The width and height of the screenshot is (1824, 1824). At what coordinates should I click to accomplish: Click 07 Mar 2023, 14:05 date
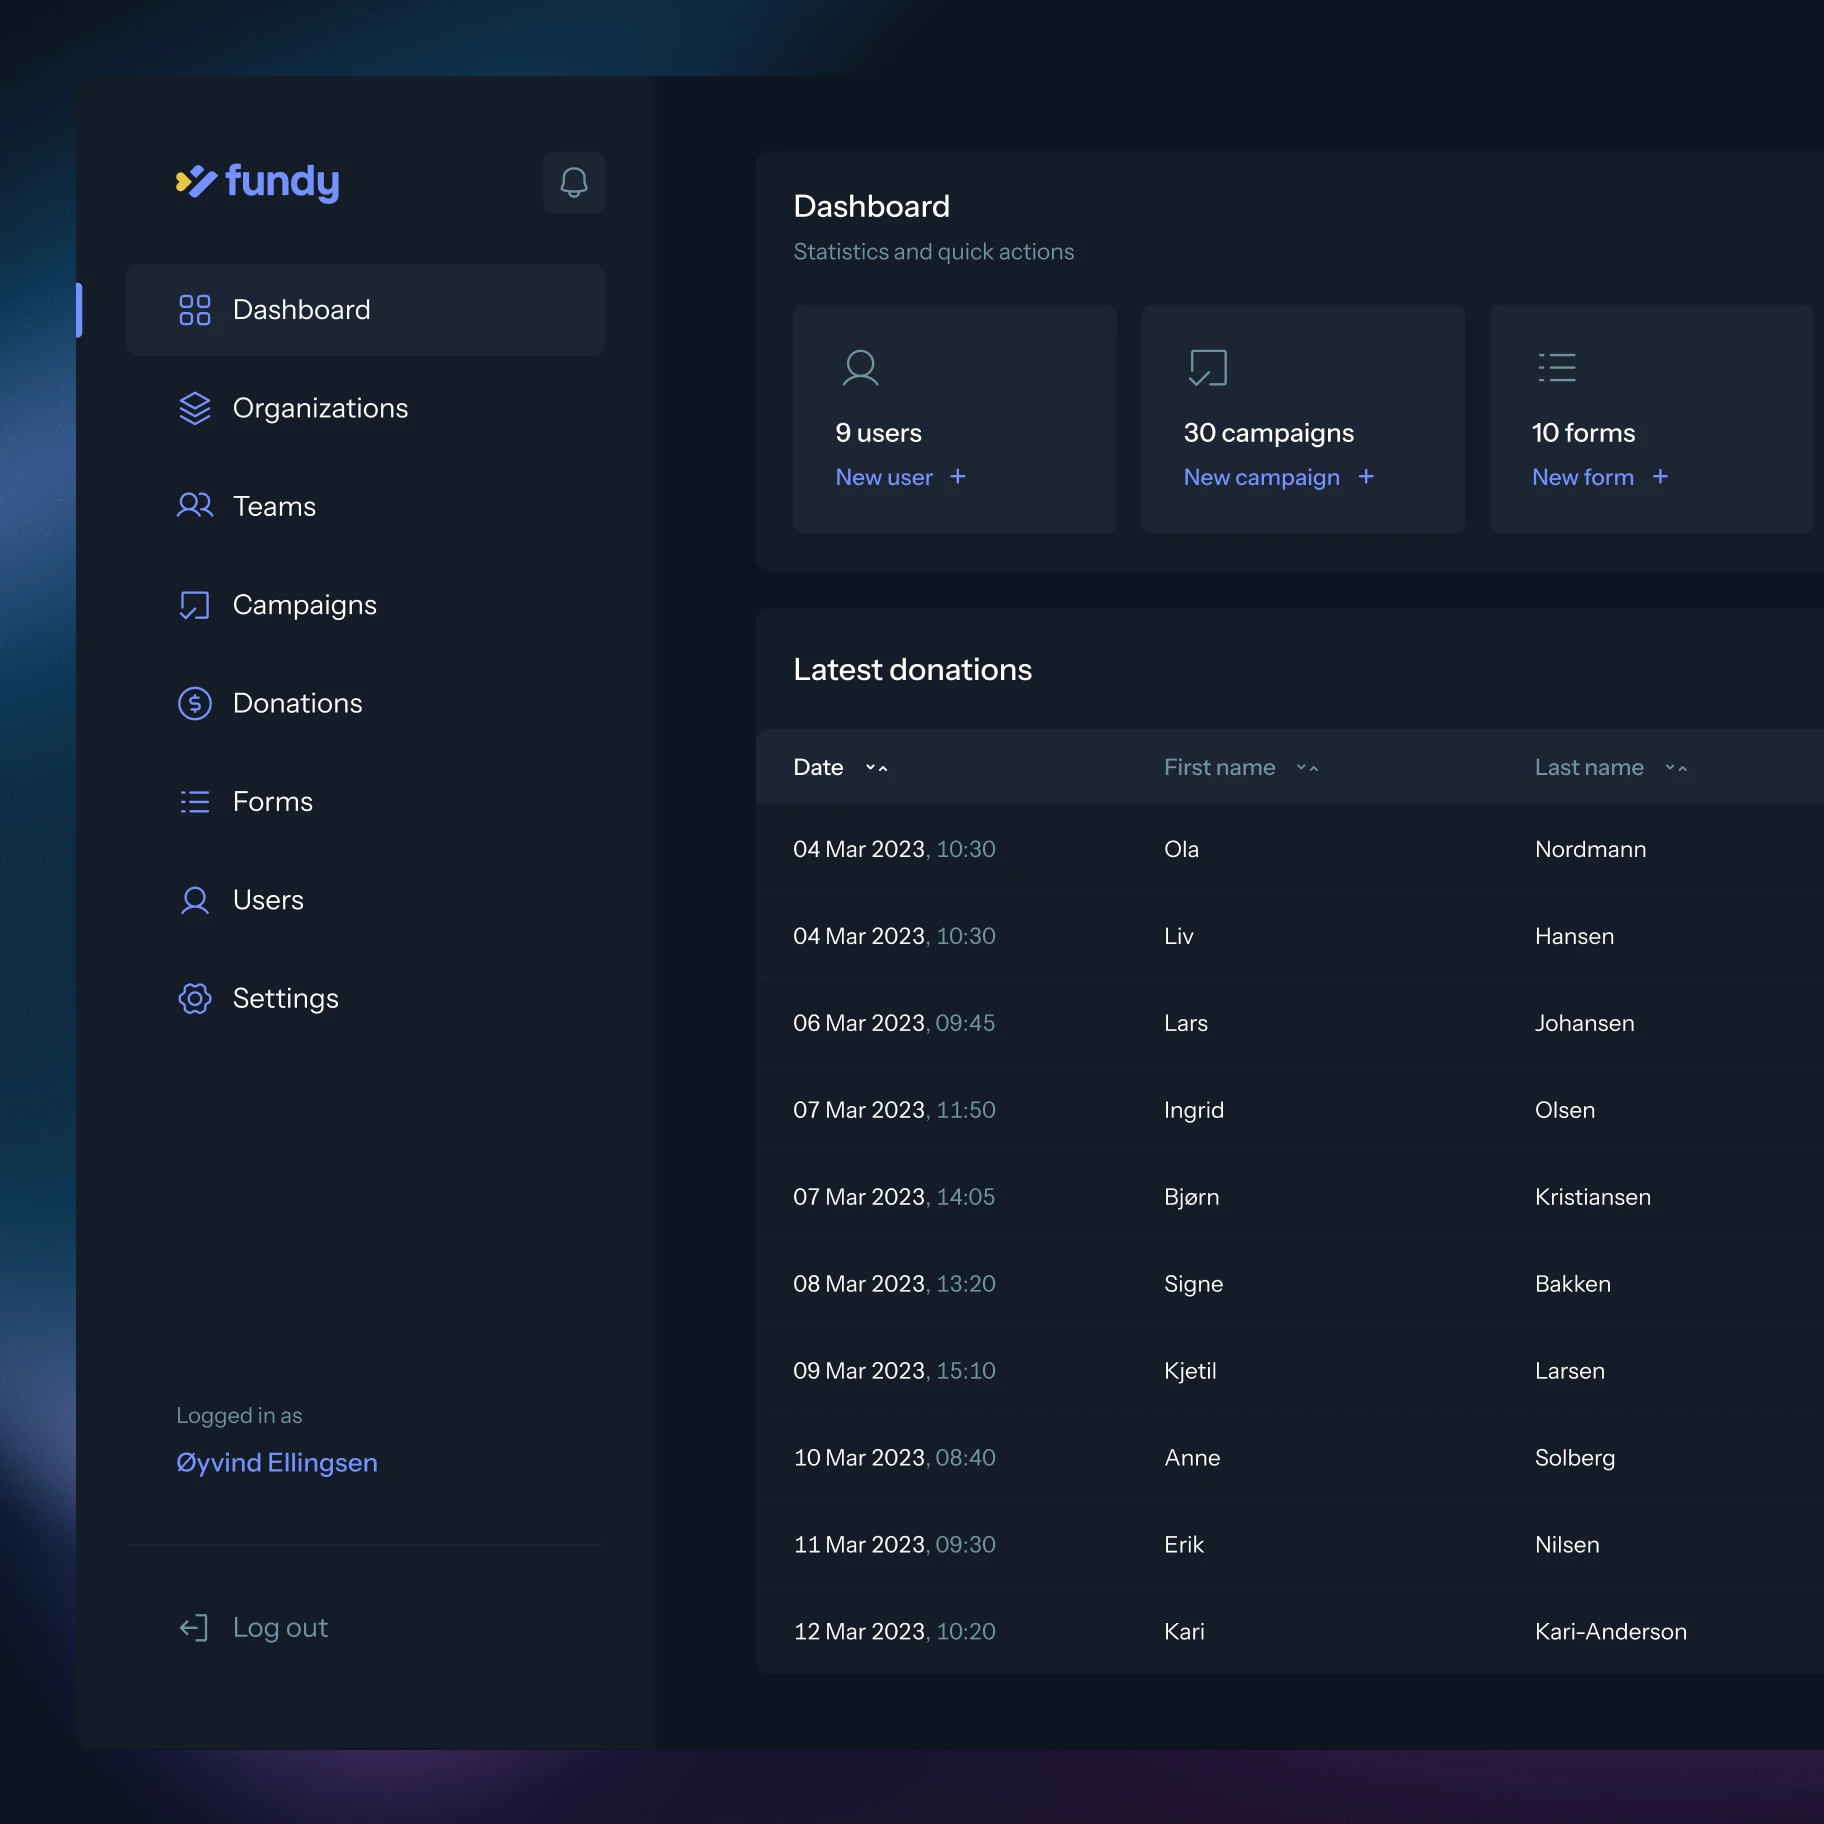(x=894, y=1197)
